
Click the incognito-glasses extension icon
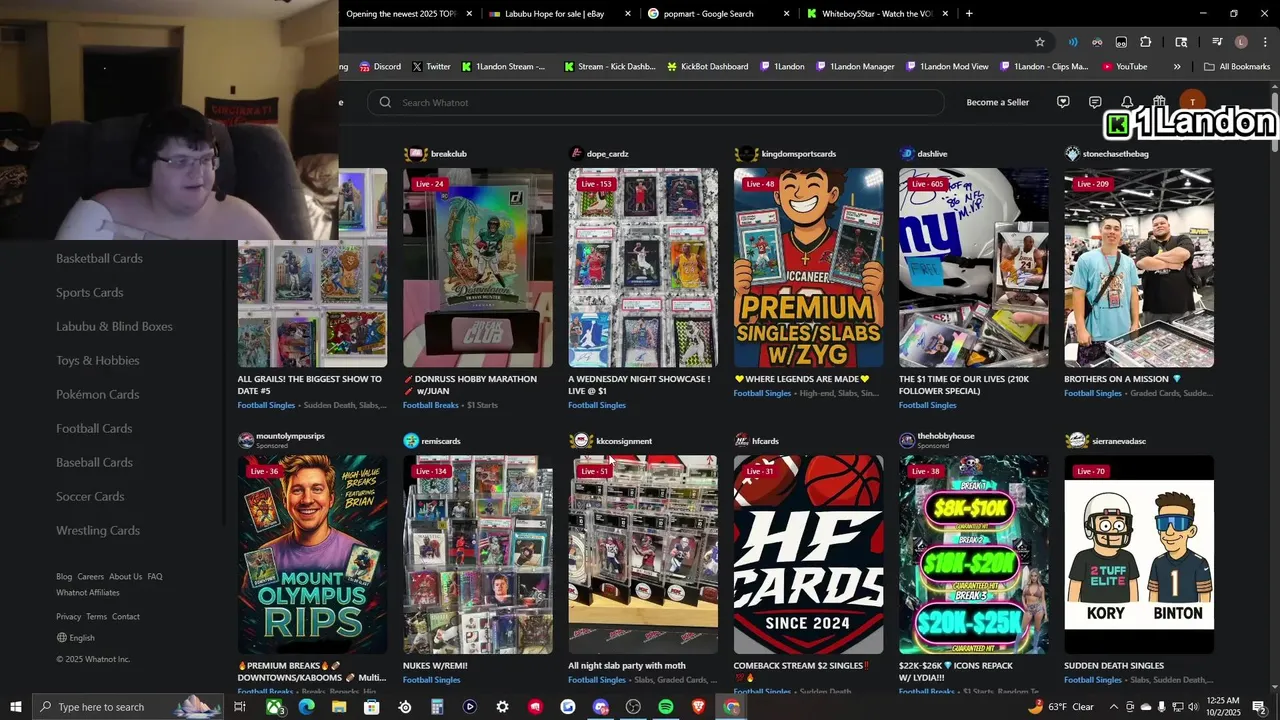tap(1097, 42)
